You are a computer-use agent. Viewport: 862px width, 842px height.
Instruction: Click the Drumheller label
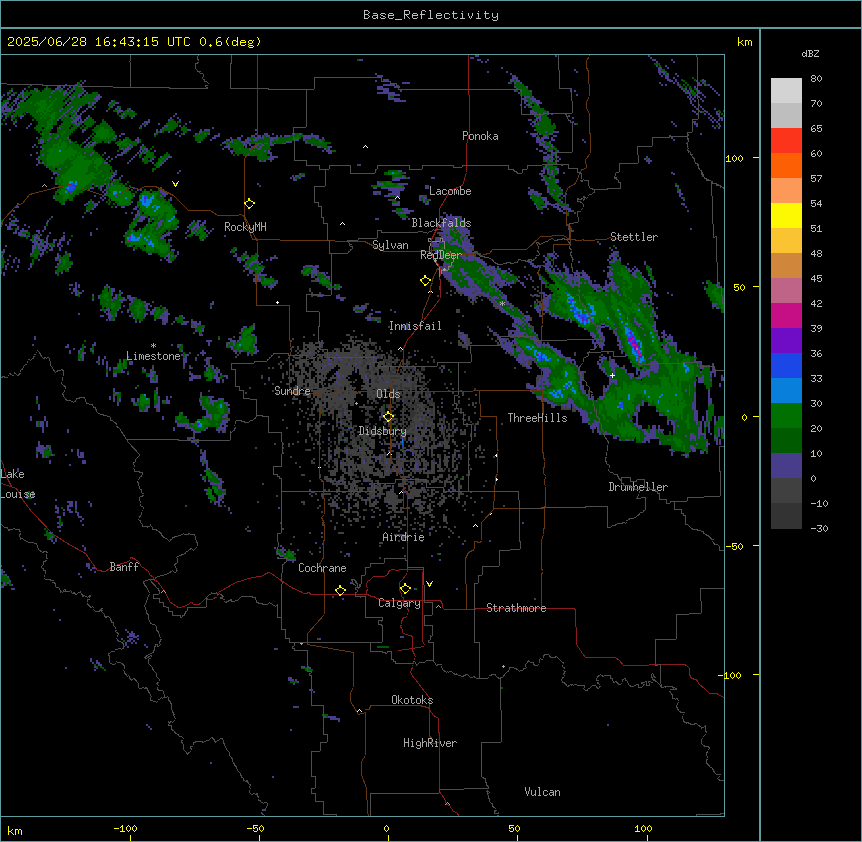[638, 487]
